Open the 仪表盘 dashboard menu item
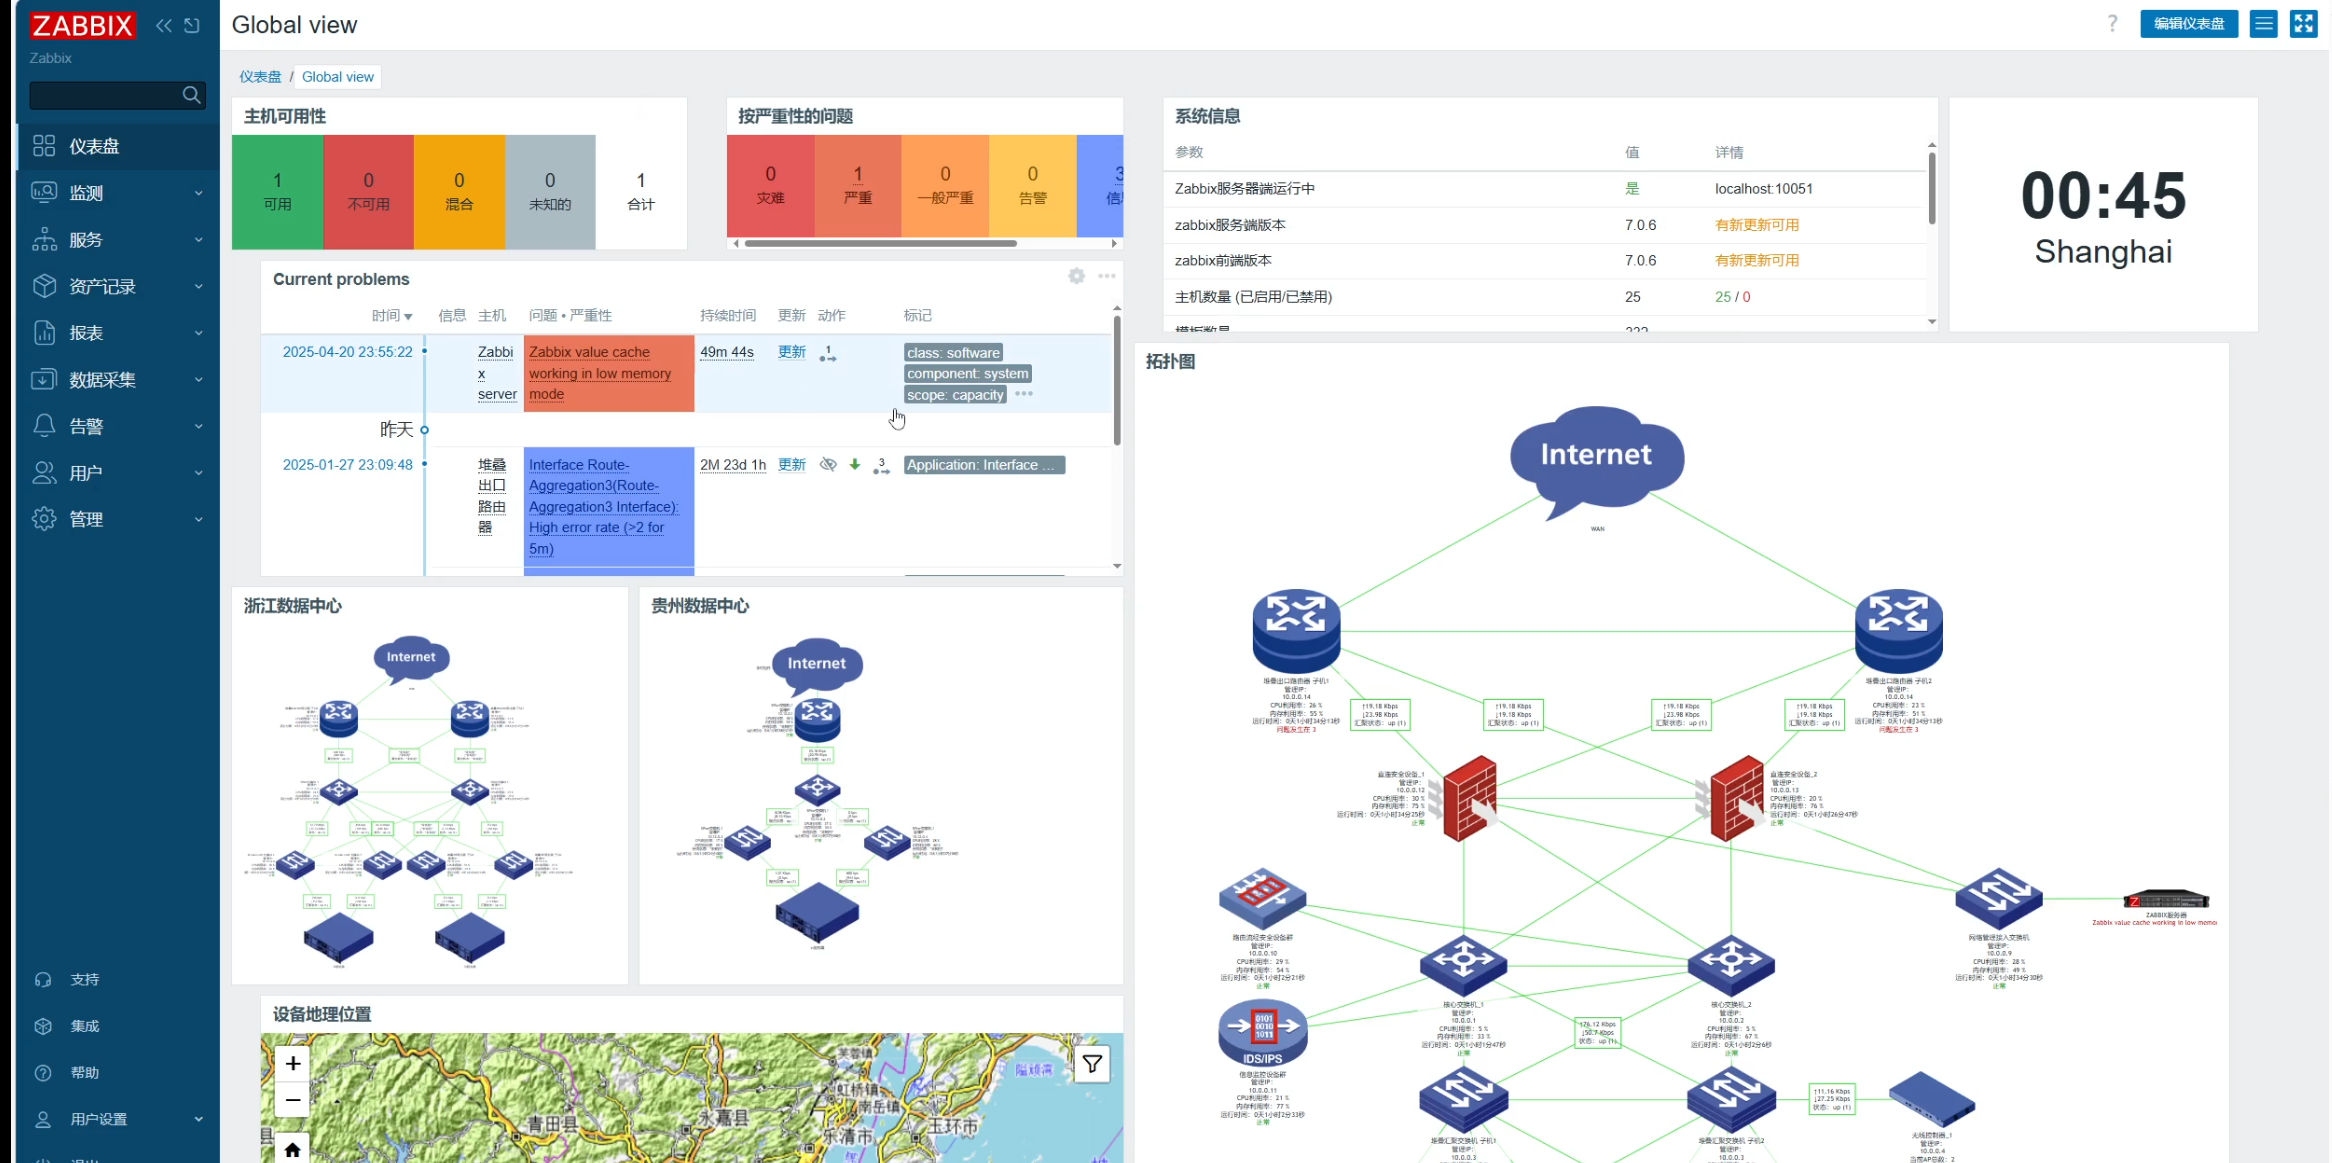 pyautogui.click(x=118, y=146)
